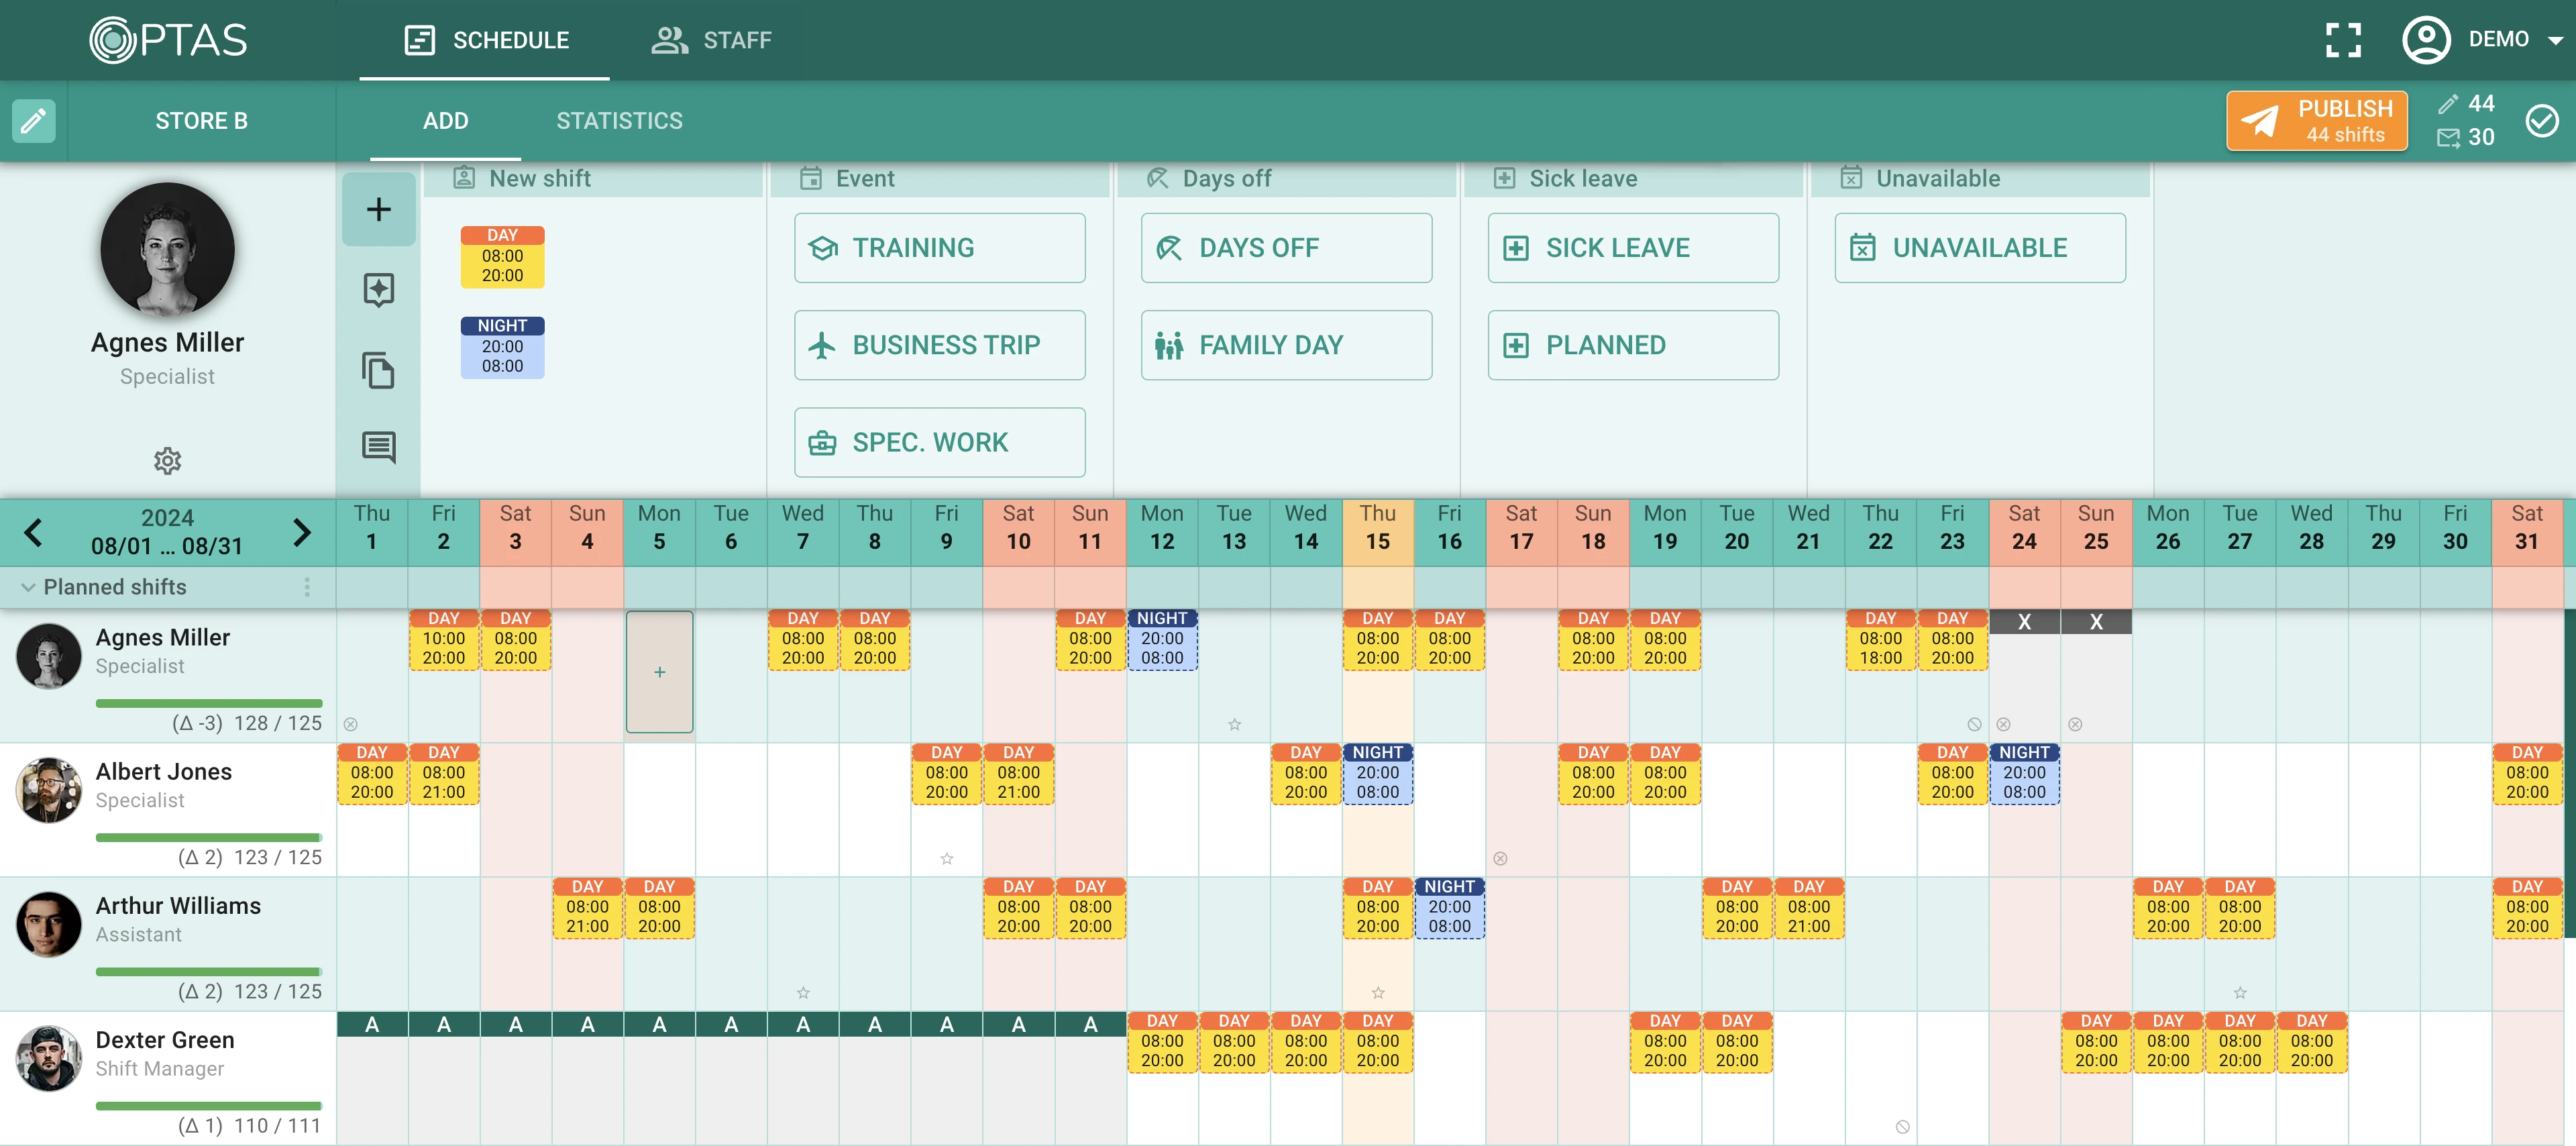Image resolution: width=2576 pixels, height=1146 pixels.
Task: Click the star icon in Arthur Williams Wed 7
Action: pyautogui.click(x=803, y=993)
